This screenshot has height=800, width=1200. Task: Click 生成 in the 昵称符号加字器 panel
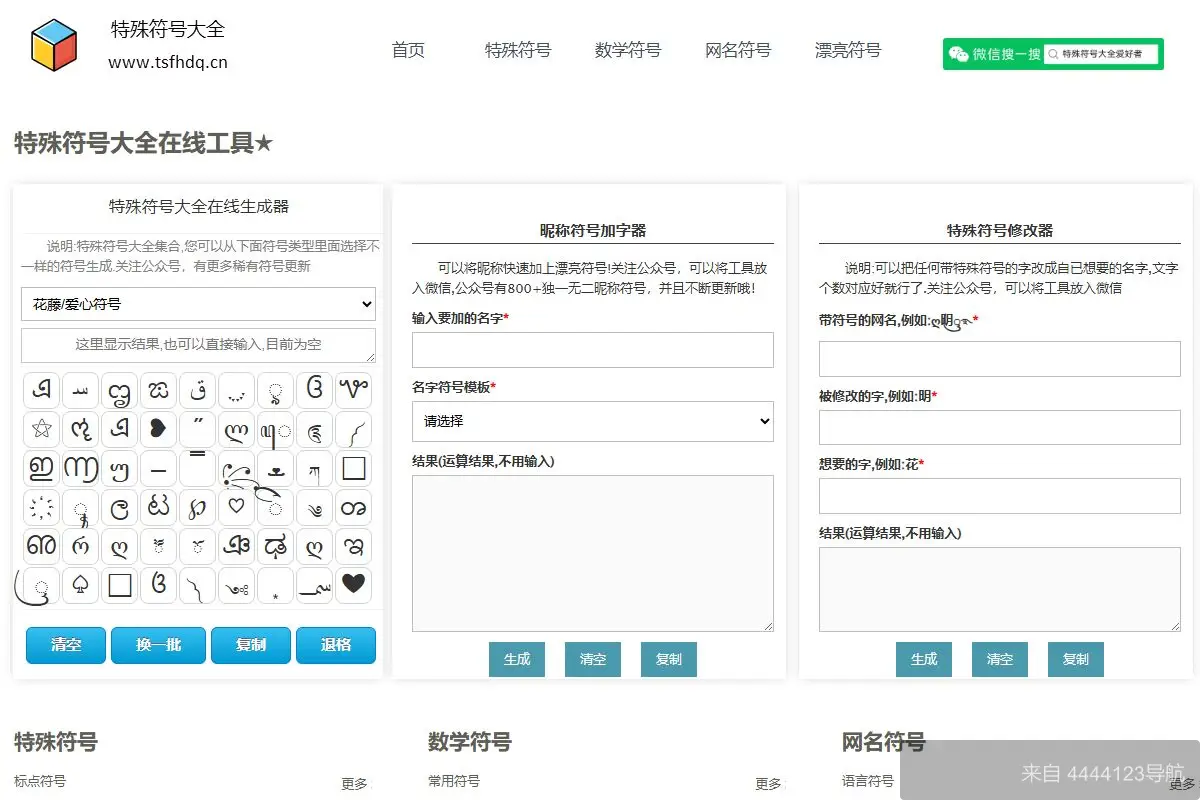(517, 659)
